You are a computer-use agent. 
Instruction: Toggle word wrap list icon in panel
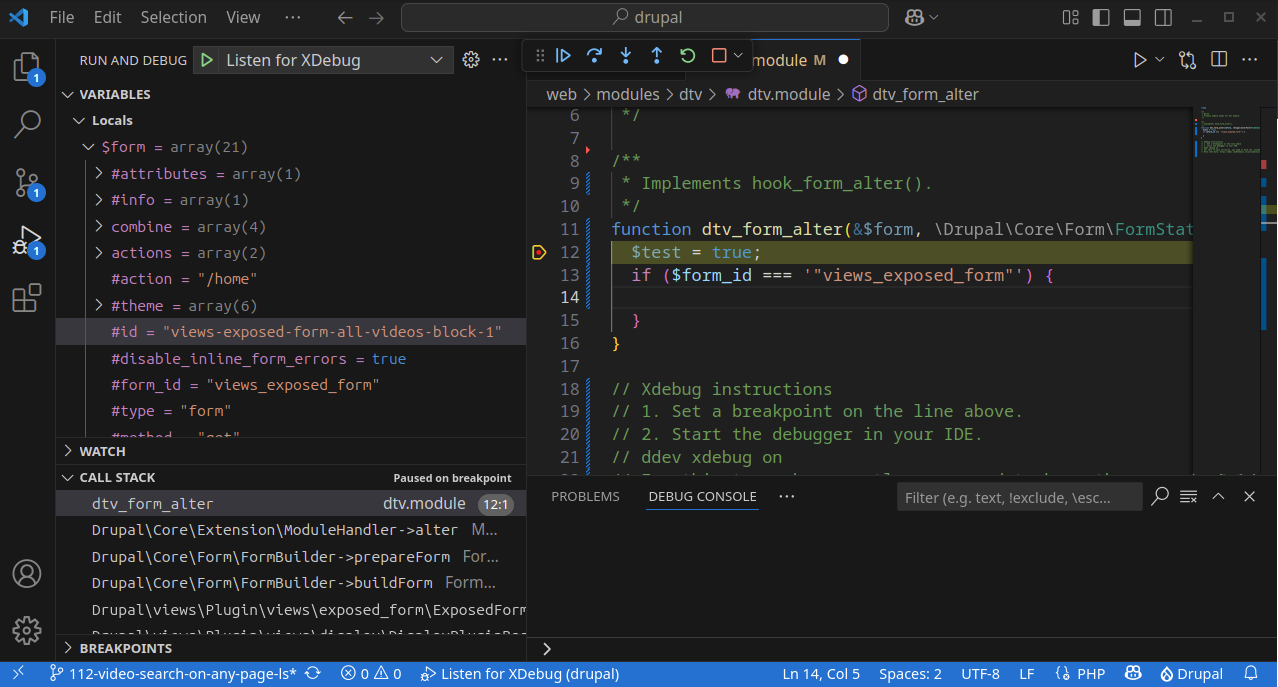[x=1188, y=496]
